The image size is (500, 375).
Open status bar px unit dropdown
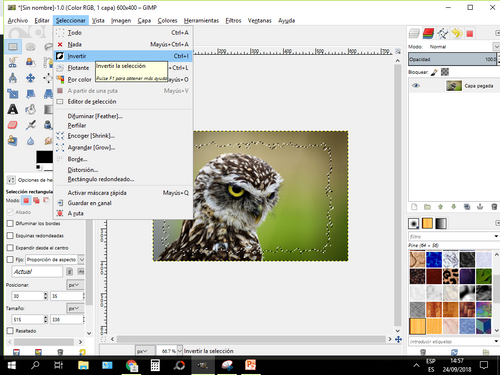coord(145,351)
